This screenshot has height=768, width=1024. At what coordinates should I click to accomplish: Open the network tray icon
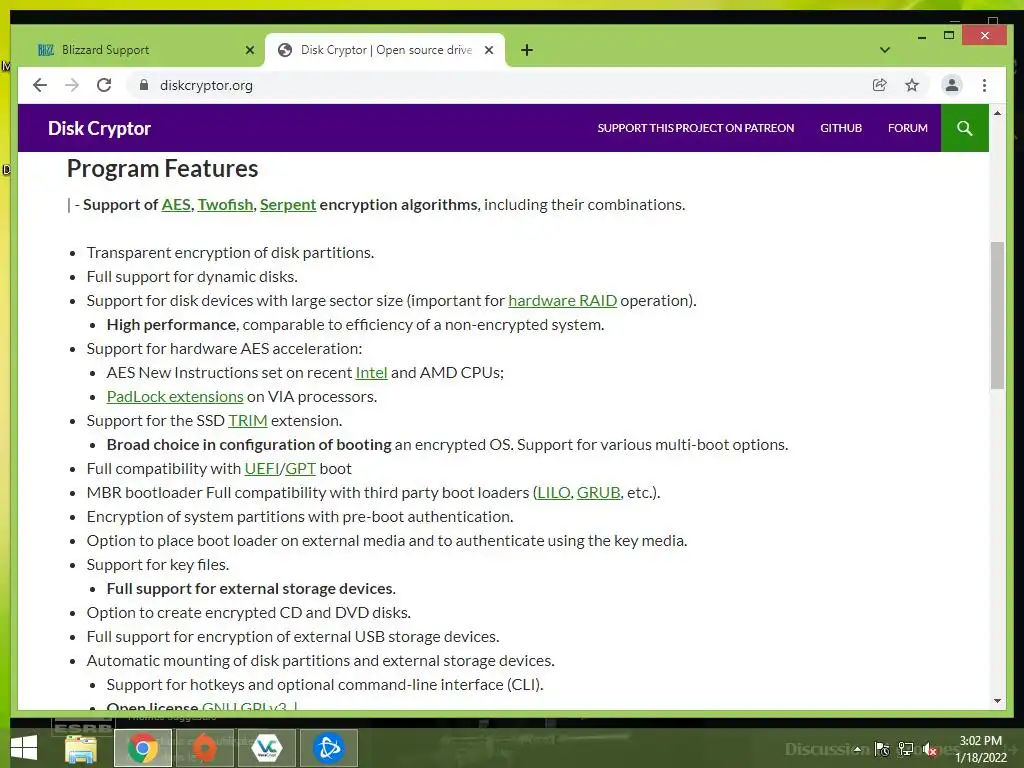click(906, 749)
